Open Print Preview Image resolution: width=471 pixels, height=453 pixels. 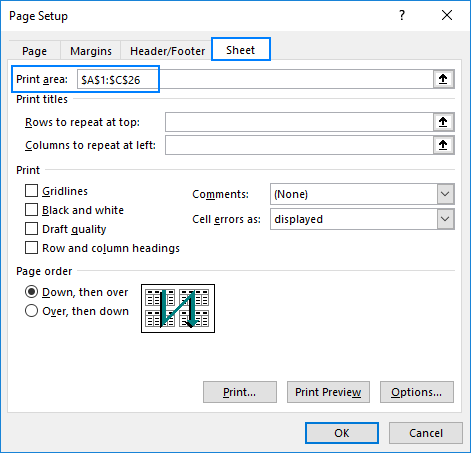coord(328,392)
